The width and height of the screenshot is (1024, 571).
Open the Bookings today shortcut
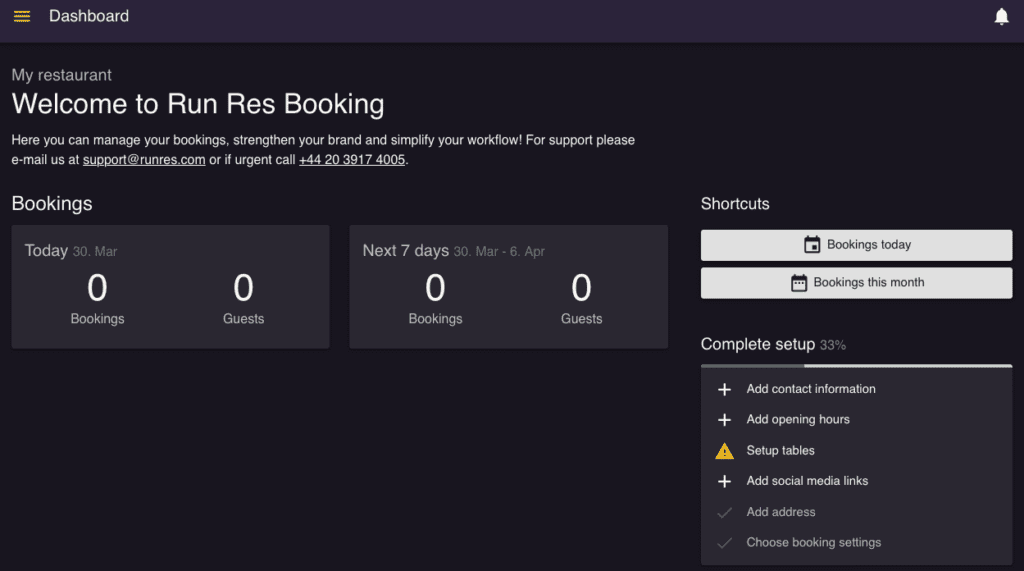(856, 245)
